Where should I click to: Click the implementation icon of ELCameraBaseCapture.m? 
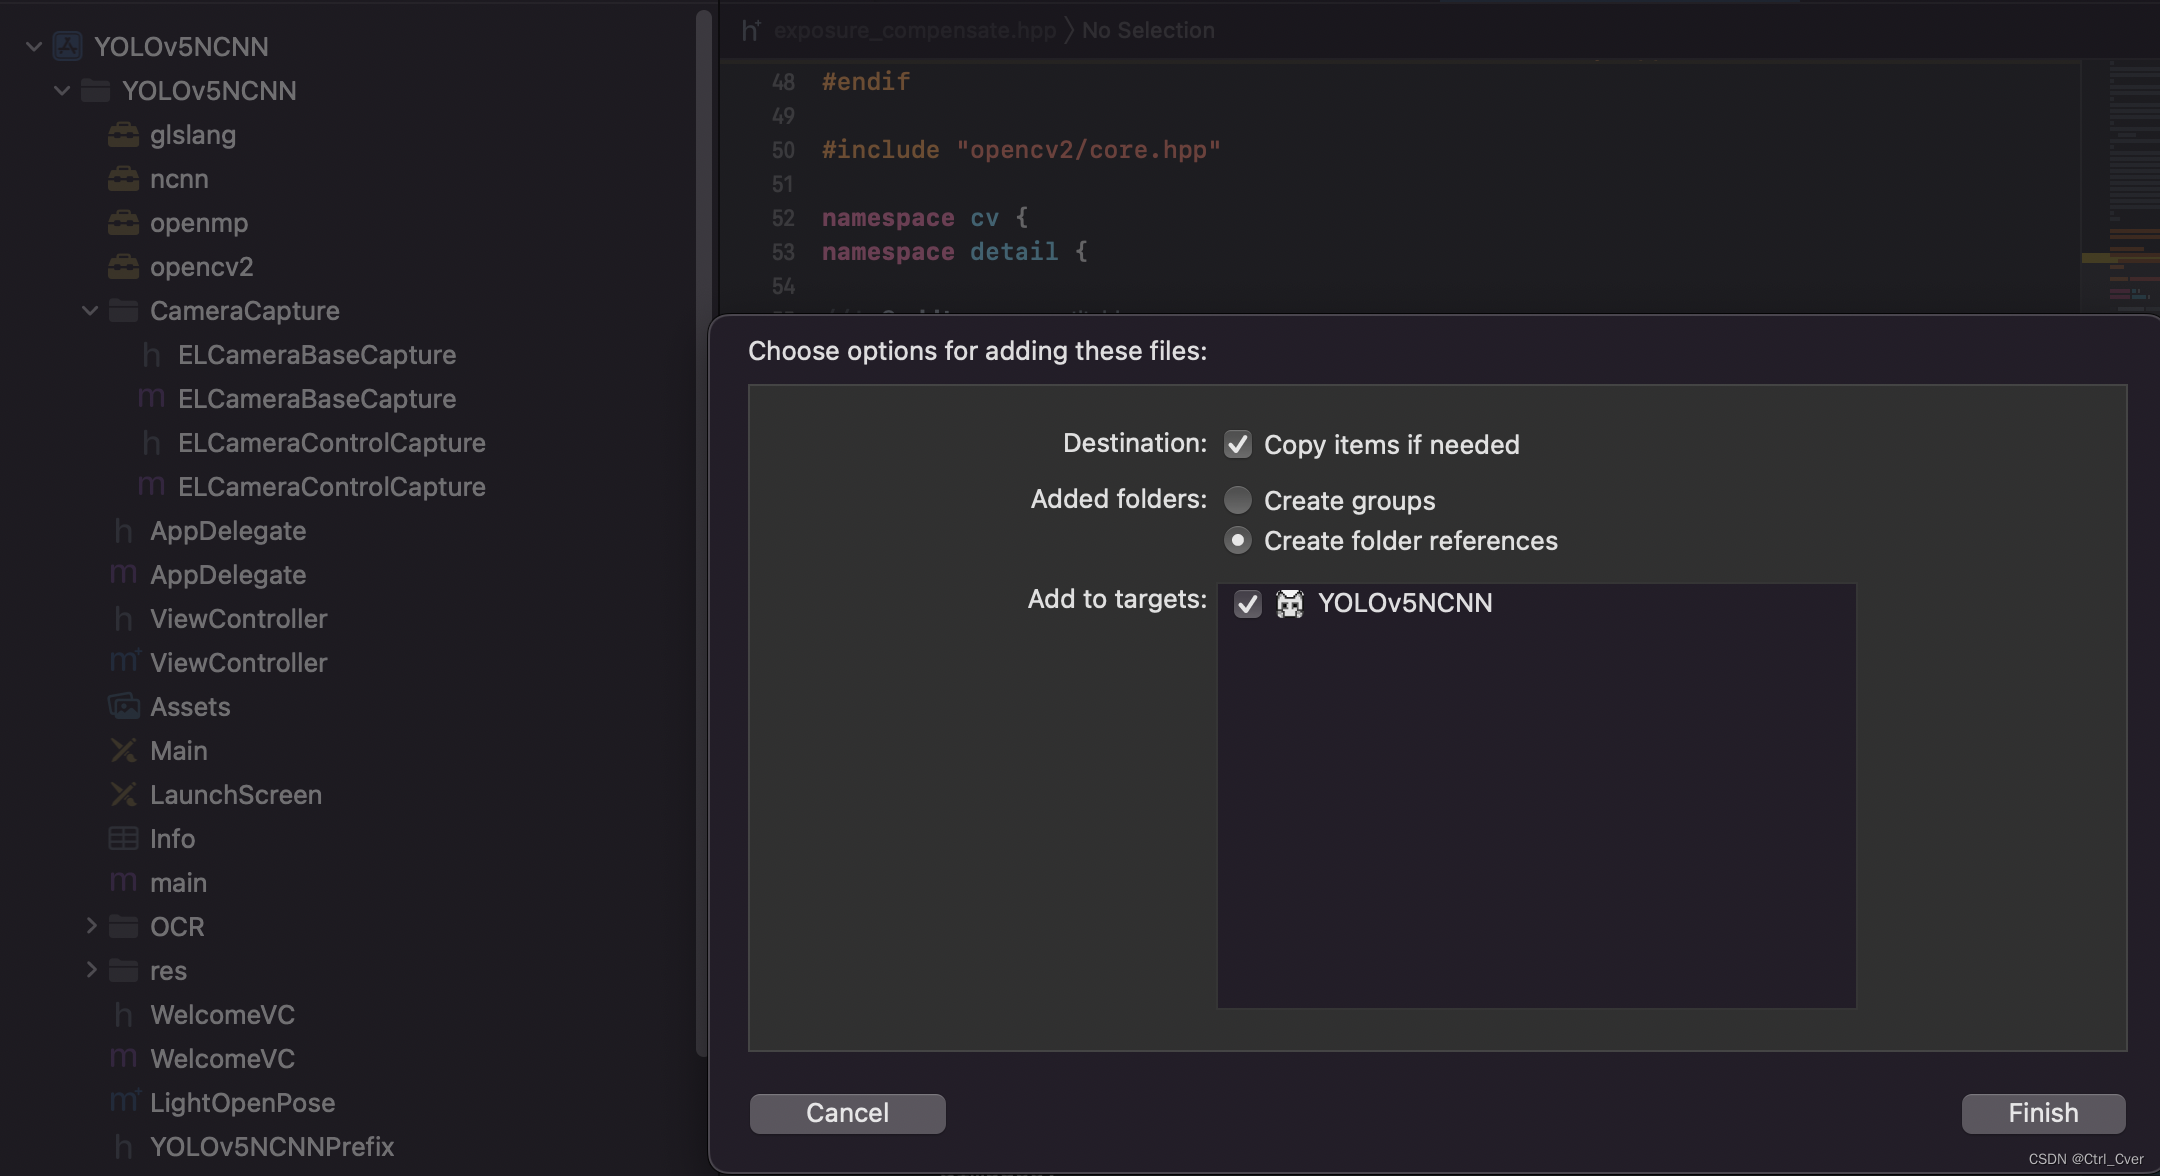point(151,398)
